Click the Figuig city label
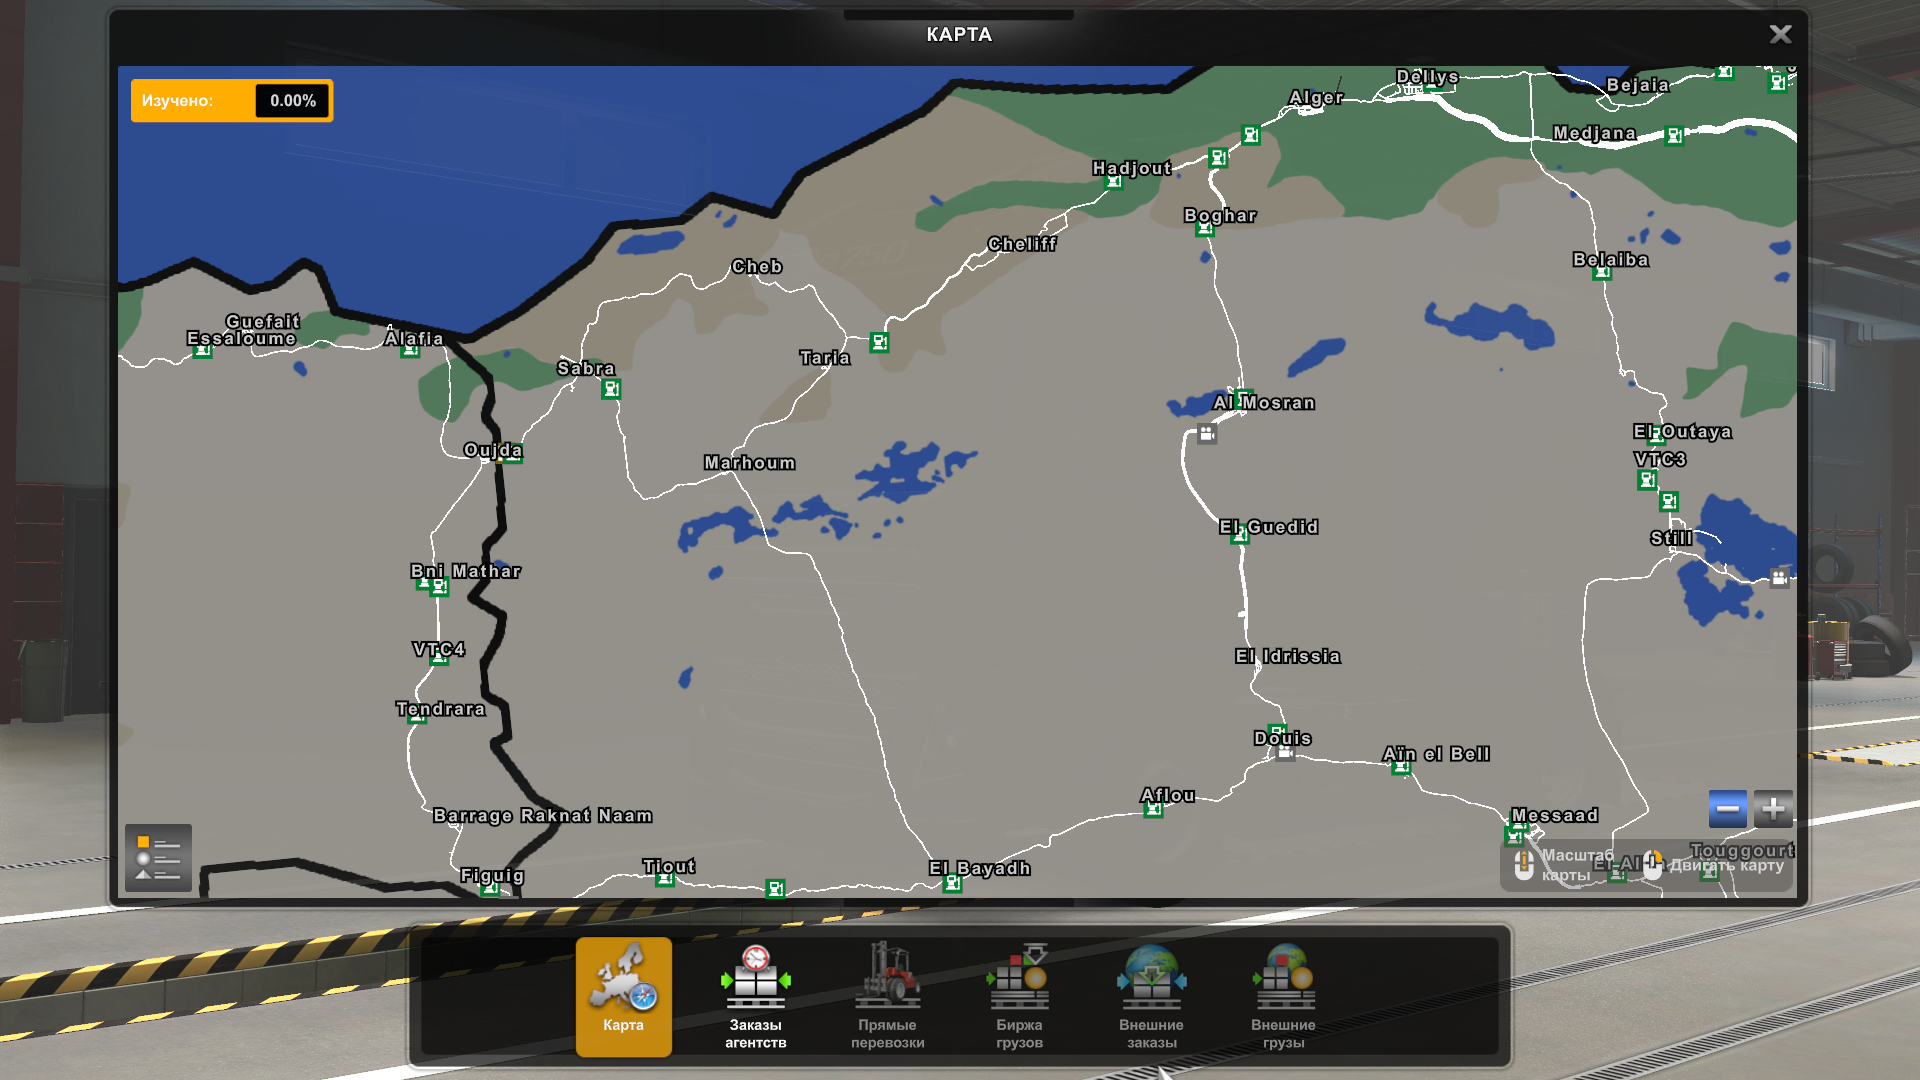1920x1080 pixels. [x=492, y=876]
